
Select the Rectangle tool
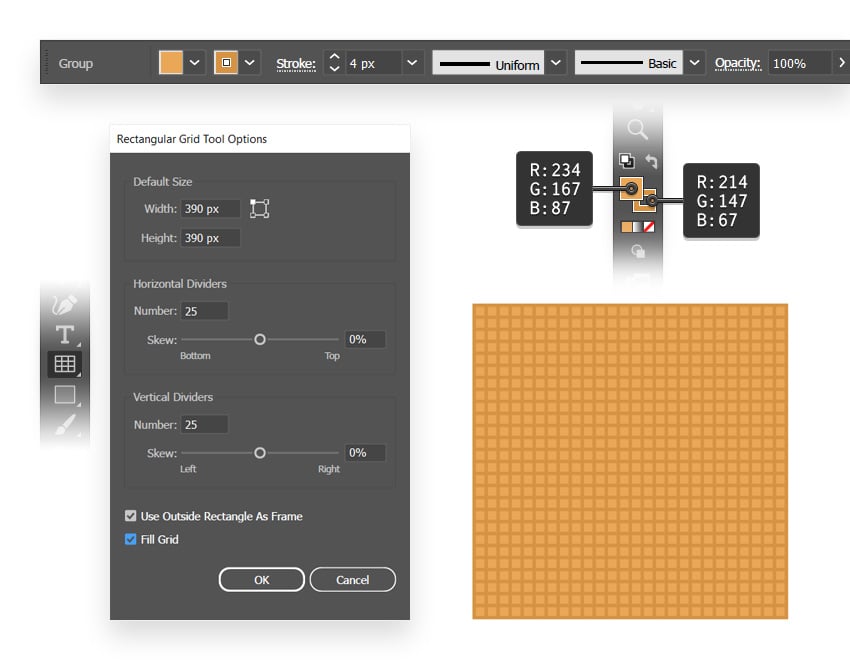pyautogui.click(x=65, y=394)
